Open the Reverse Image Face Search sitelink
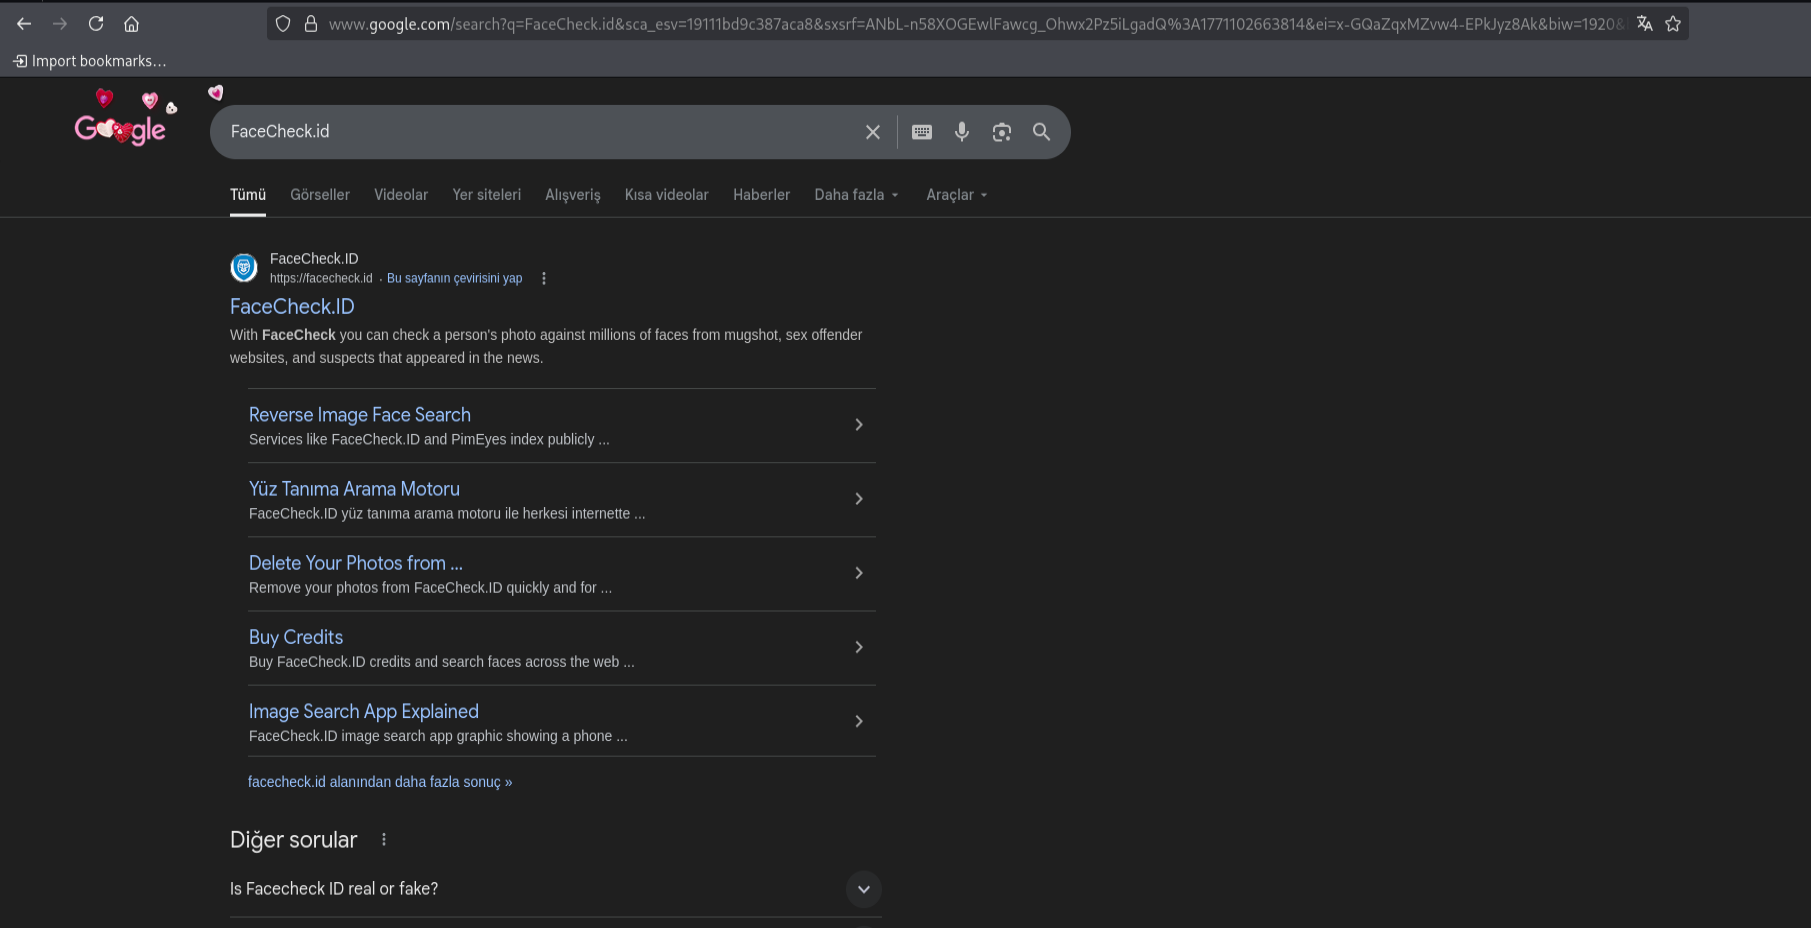This screenshot has width=1811, height=928. click(360, 415)
